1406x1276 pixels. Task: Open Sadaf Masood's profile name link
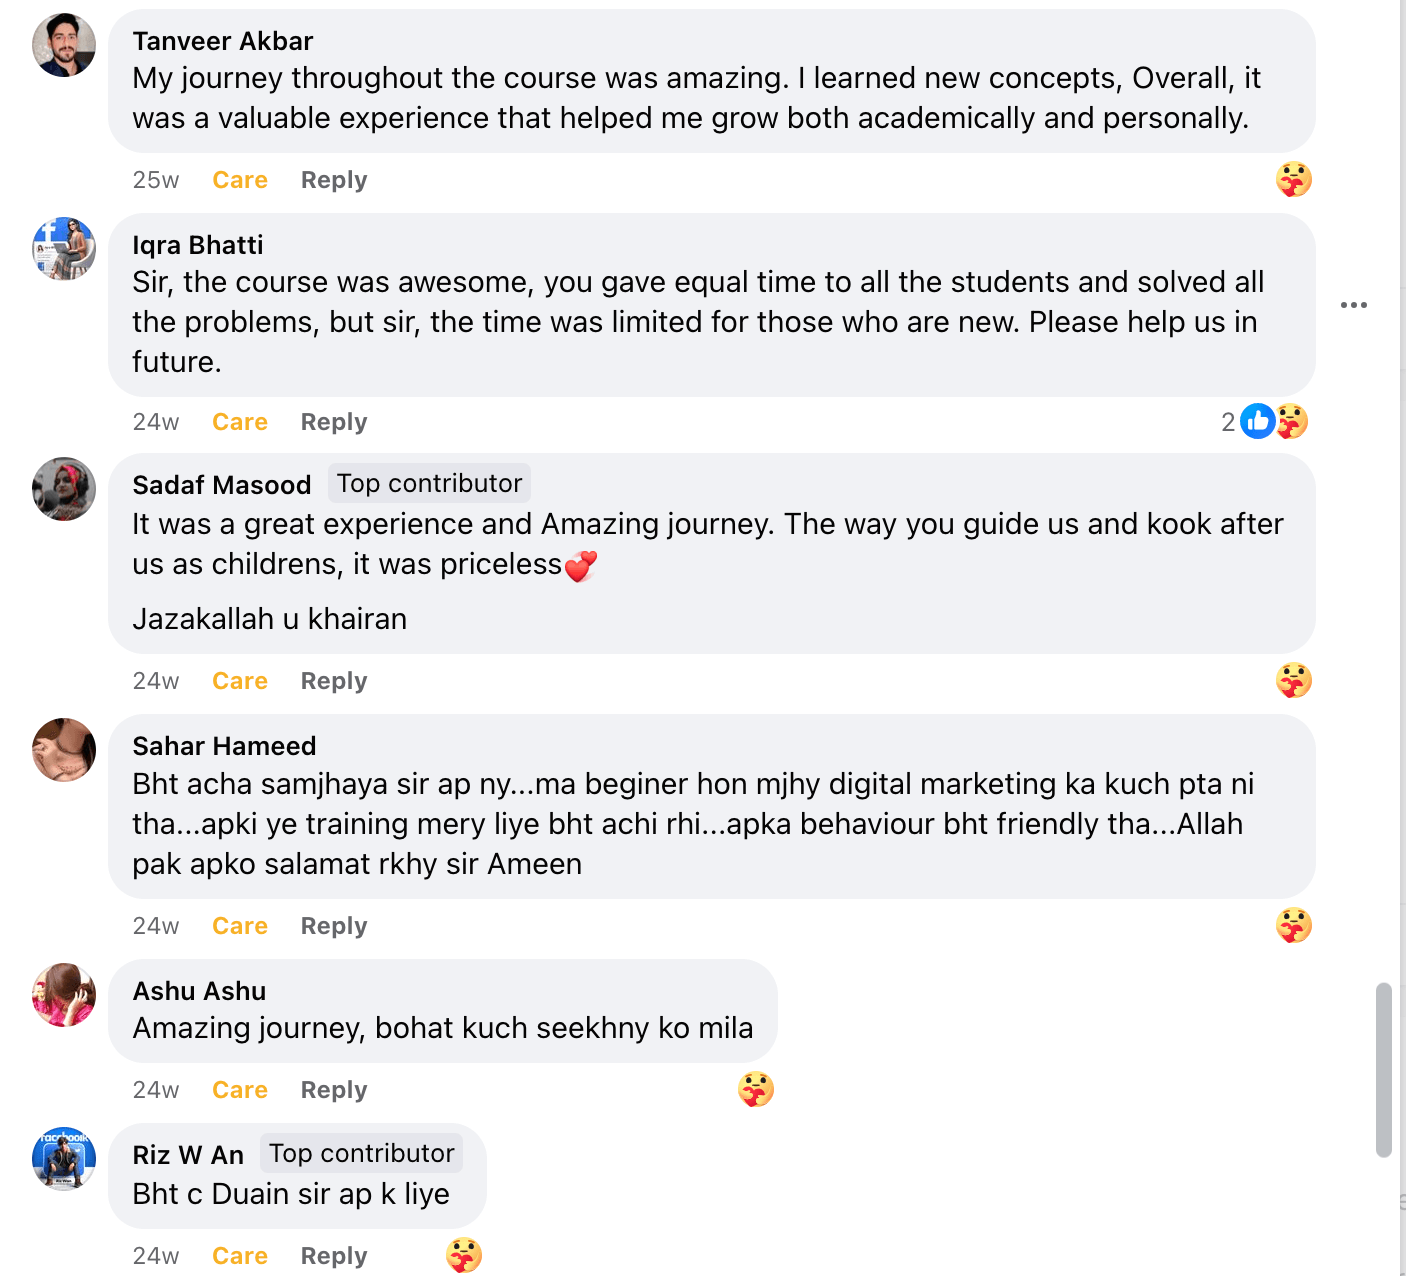[x=222, y=485]
